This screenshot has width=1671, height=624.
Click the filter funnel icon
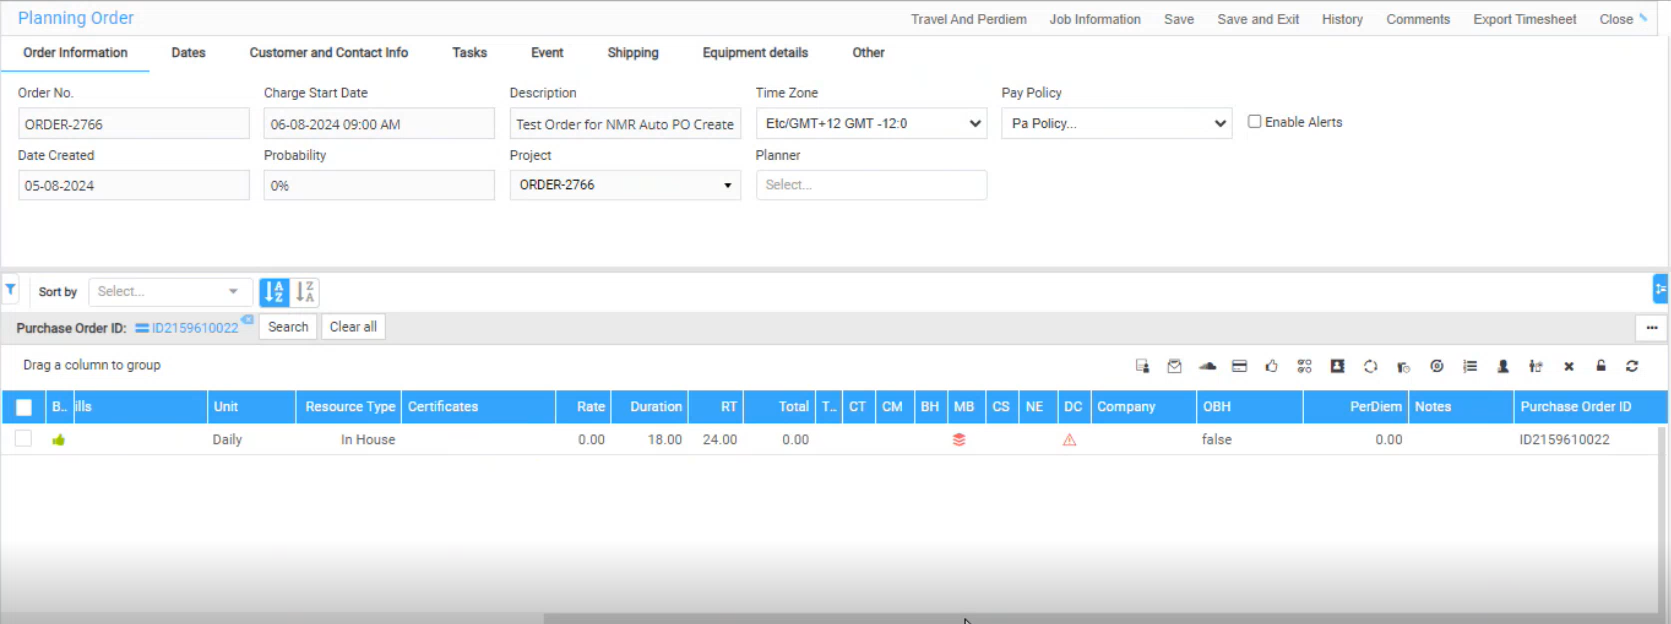[10, 291]
